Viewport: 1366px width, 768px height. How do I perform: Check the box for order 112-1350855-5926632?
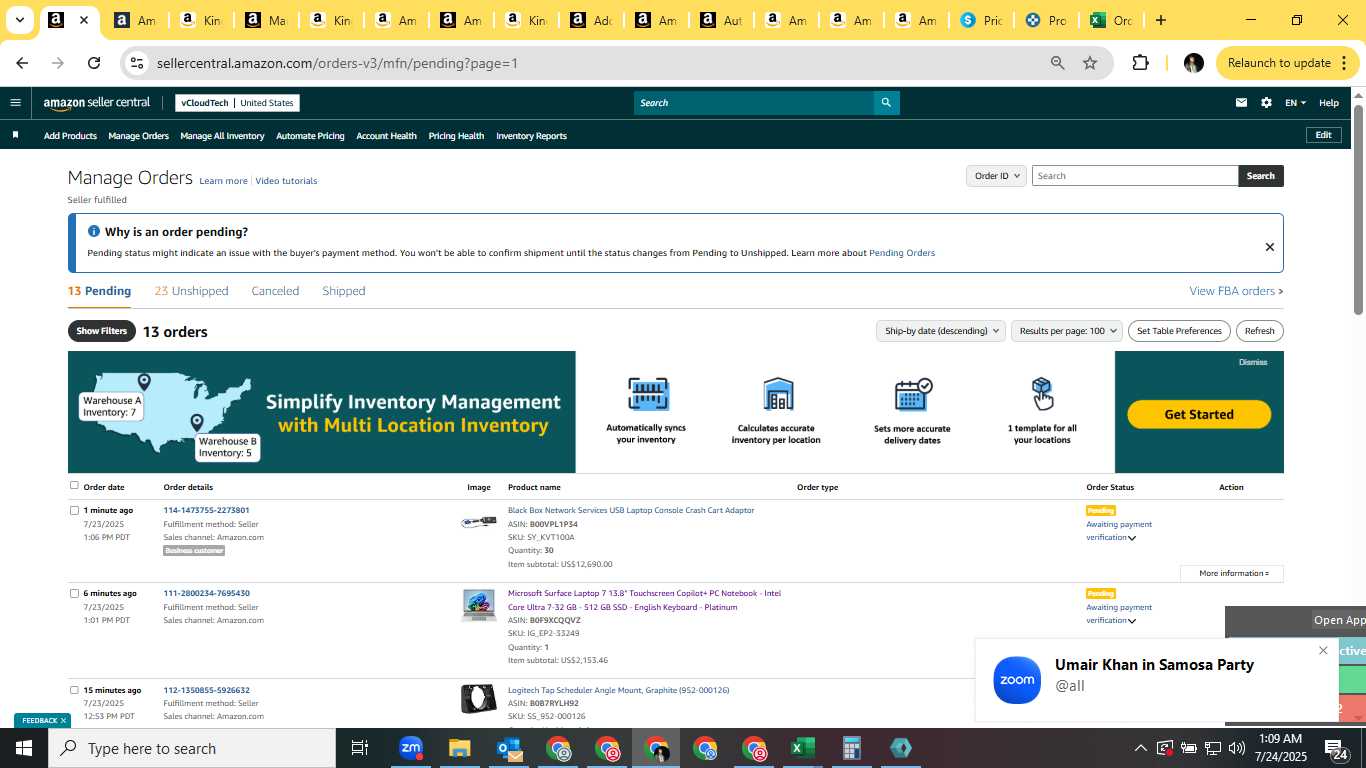[x=74, y=690]
